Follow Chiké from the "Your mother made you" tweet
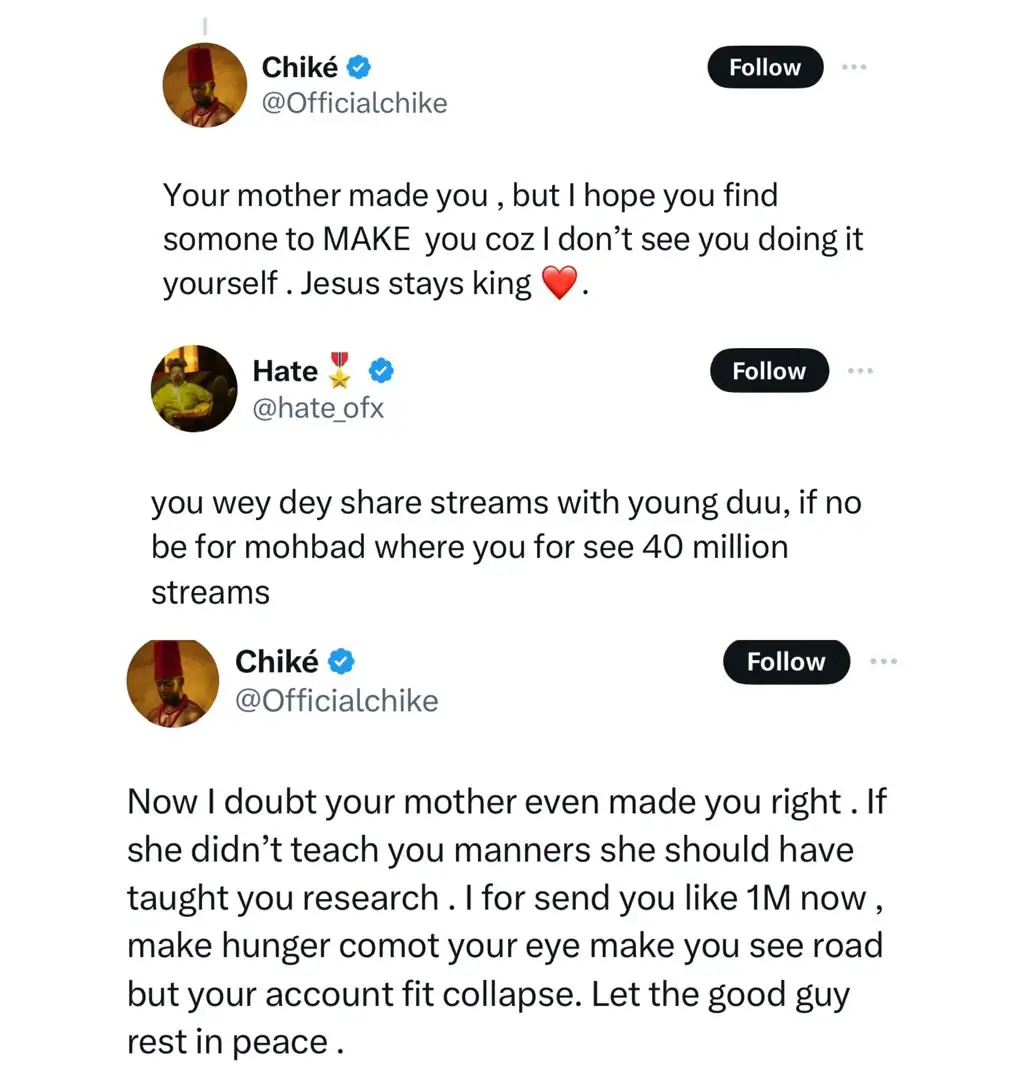Viewport: 1028px width, 1080px height. [765, 68]
